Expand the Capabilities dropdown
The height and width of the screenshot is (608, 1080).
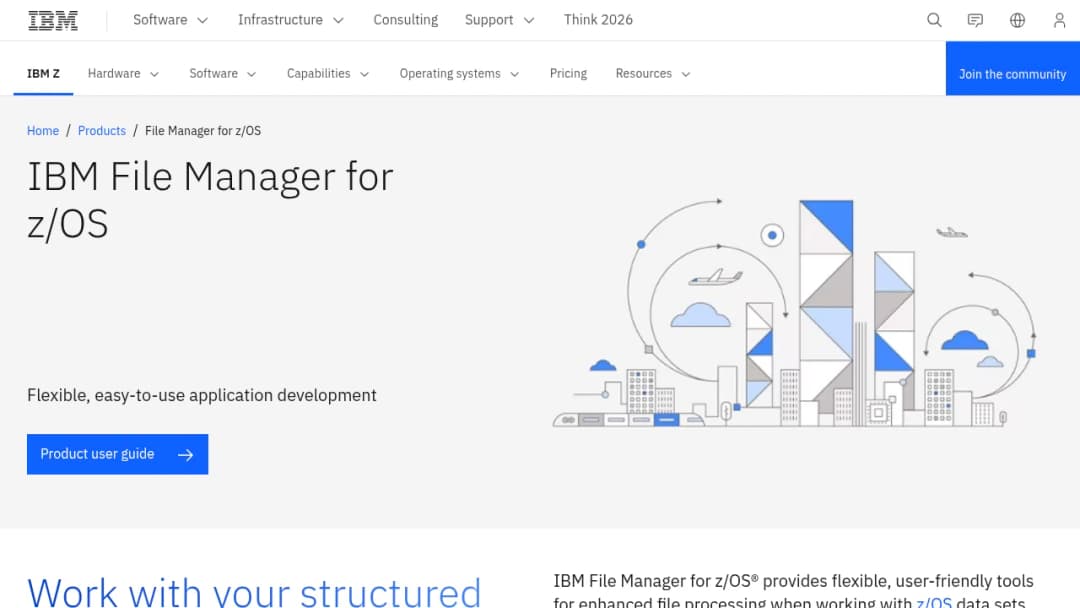(328, 74)
